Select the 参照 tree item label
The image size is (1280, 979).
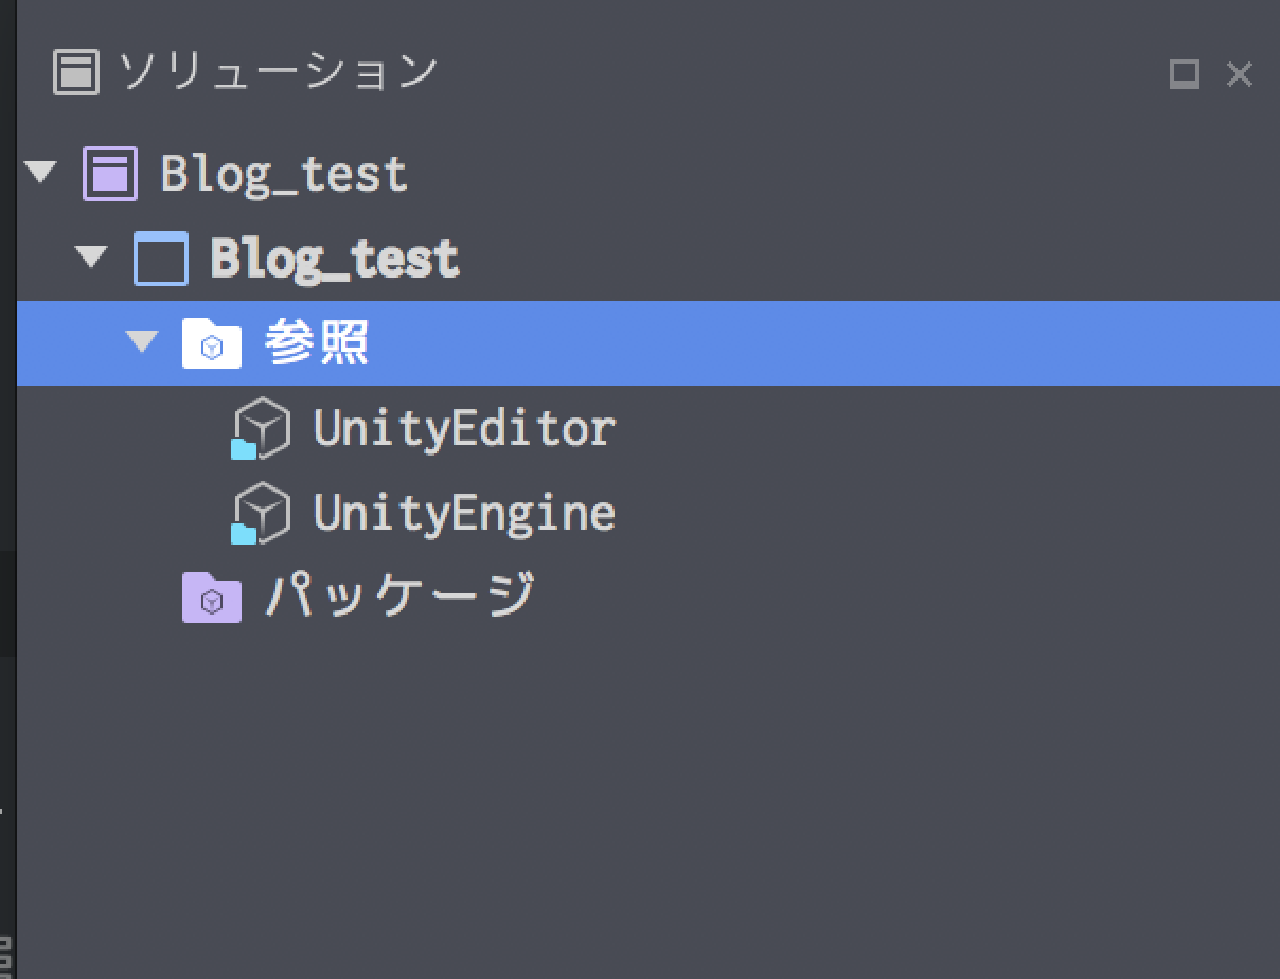coord(316,343)
